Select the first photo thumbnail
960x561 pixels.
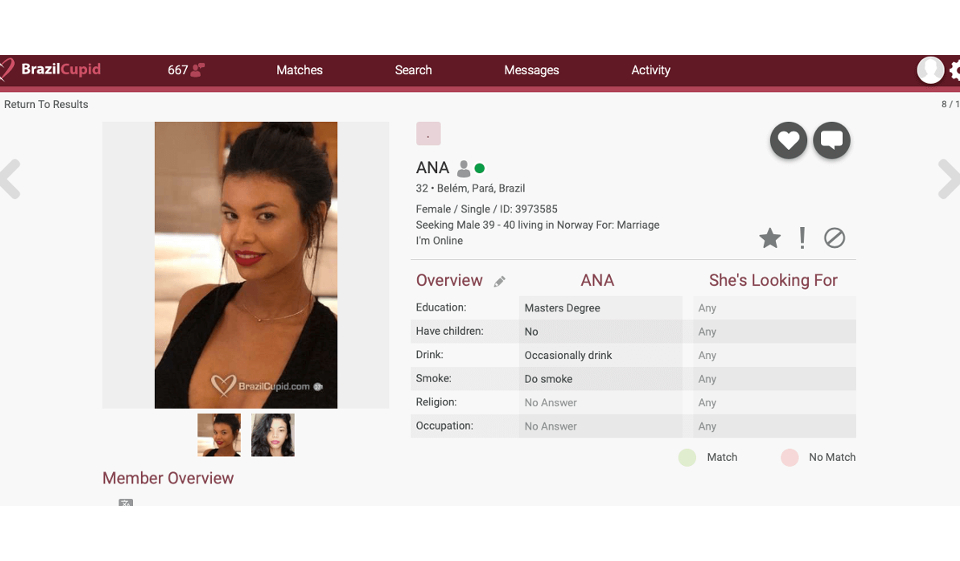click(219, 435)
